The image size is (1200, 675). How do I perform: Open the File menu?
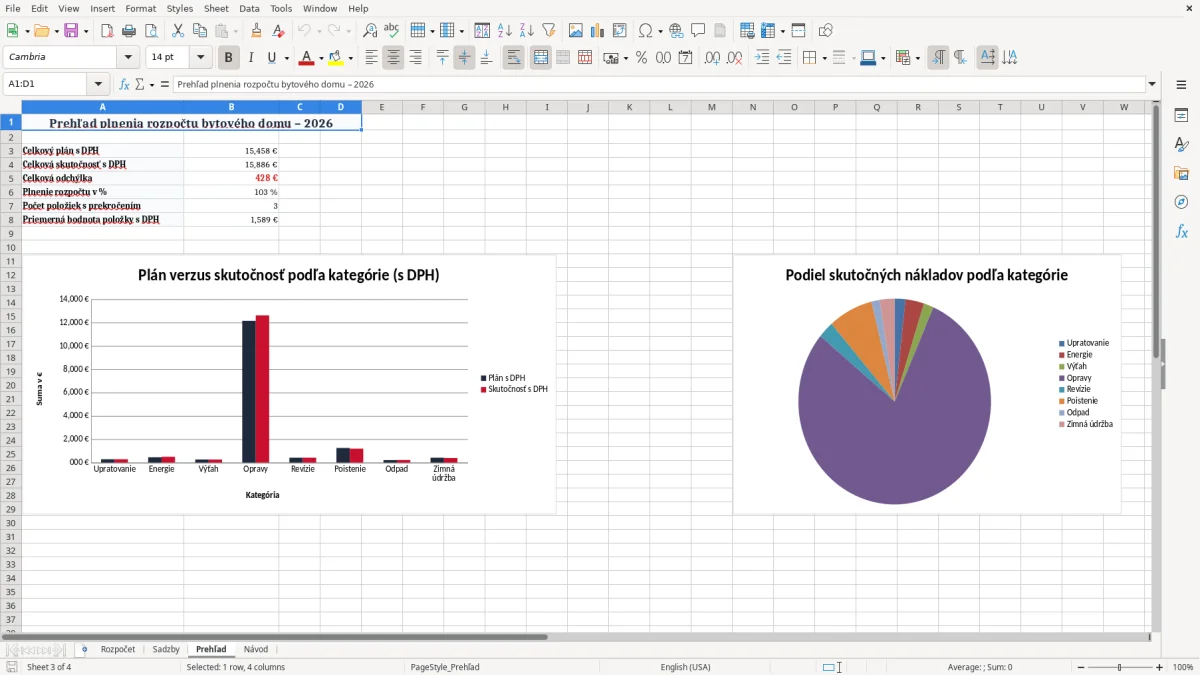tap(13, 8)
